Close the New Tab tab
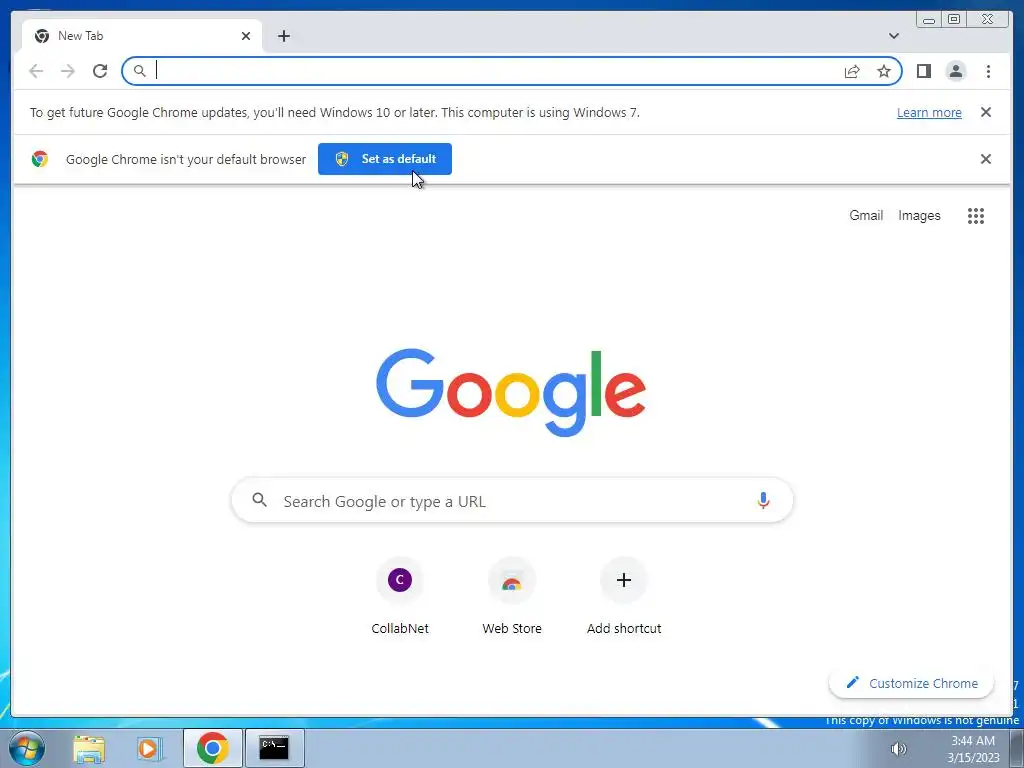Image resolution: width=1024 pixels, height=768 pixels. click(246, 36)
